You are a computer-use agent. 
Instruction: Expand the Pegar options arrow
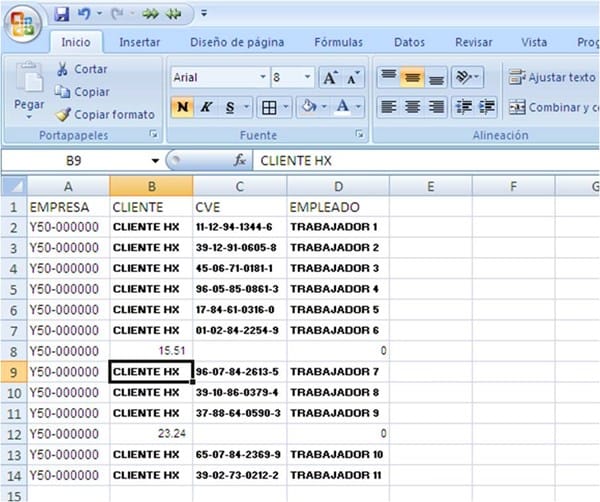tap(29, 117)
